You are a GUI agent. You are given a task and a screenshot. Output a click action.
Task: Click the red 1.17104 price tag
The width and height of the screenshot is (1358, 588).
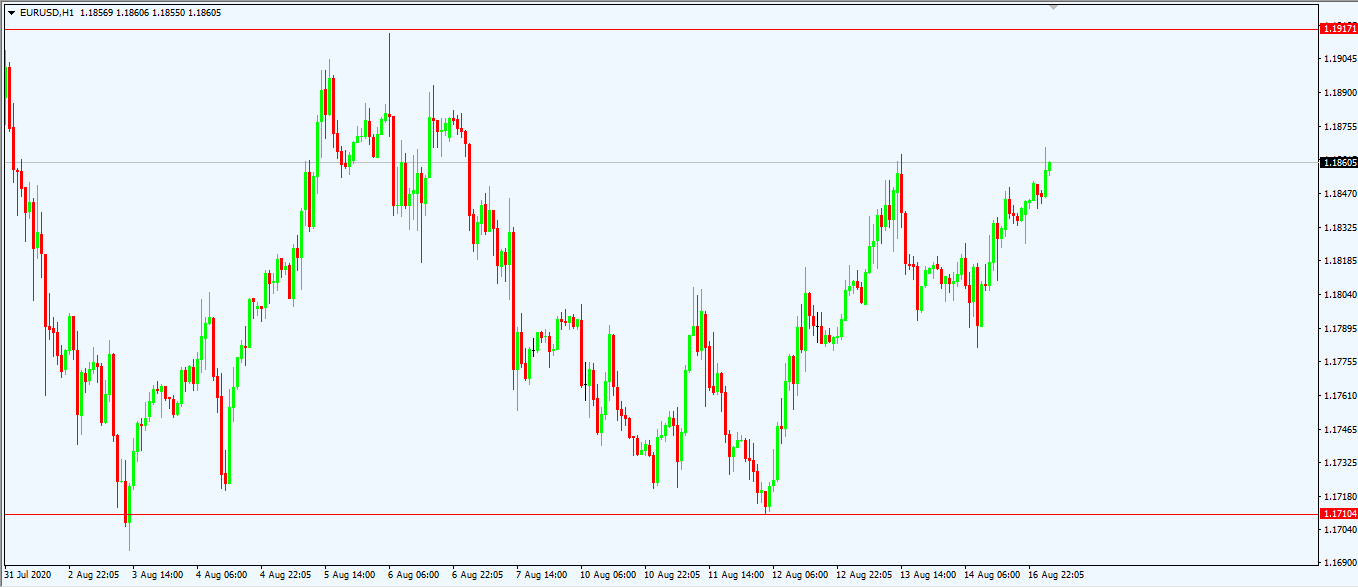click(1339, 513)
